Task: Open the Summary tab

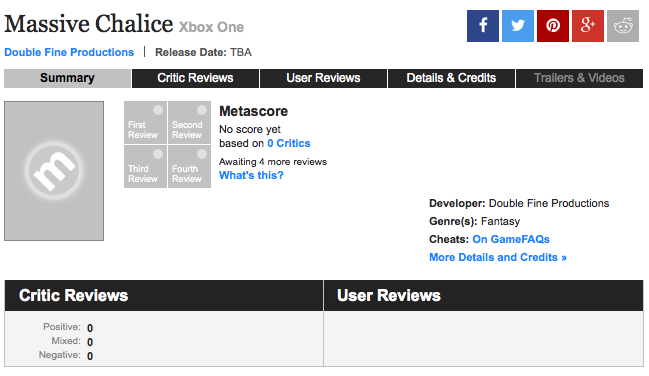Action: tap(67, 78)
